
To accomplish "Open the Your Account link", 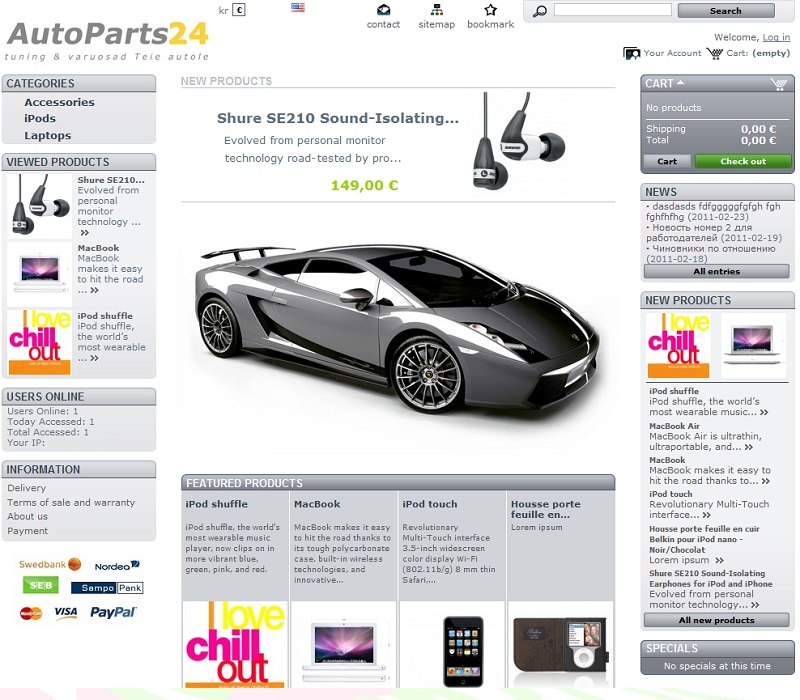I will (672, 53).
